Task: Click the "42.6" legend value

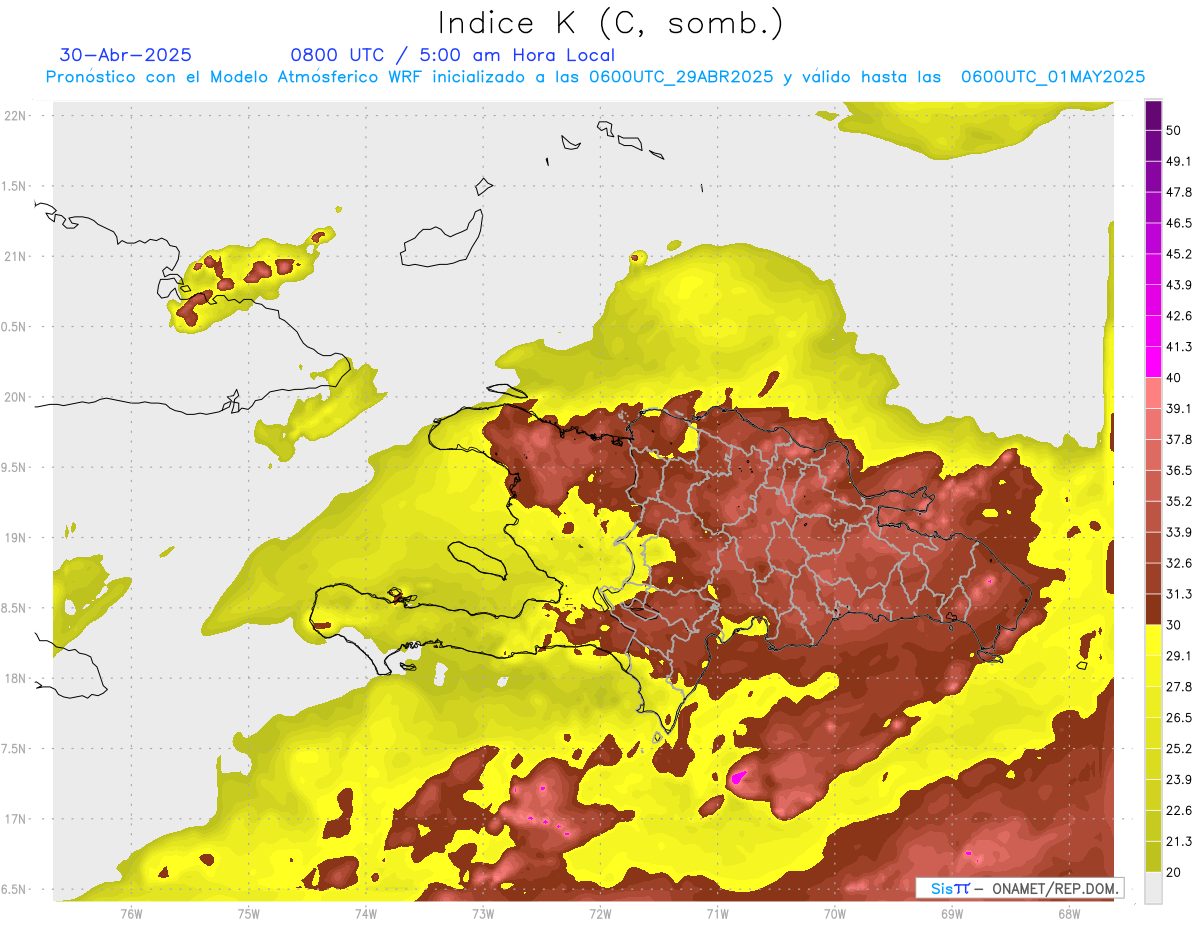Action: (x=1178, y=316)
